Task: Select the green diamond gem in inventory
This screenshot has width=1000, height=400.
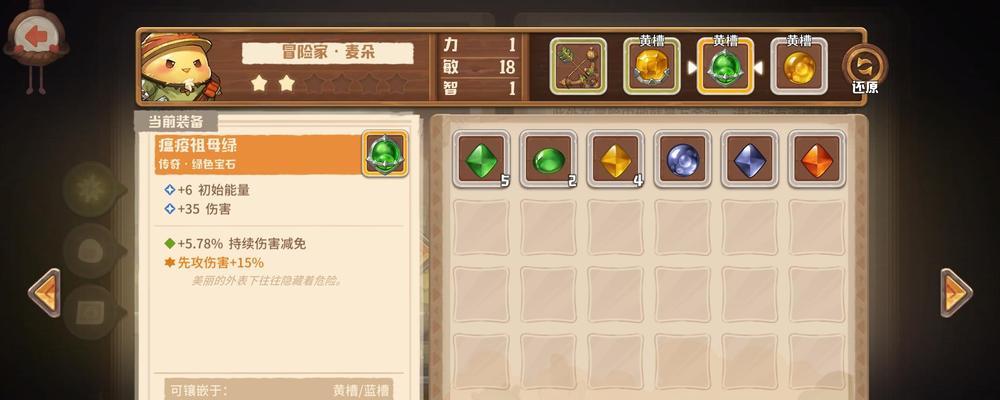Action: 482,159
